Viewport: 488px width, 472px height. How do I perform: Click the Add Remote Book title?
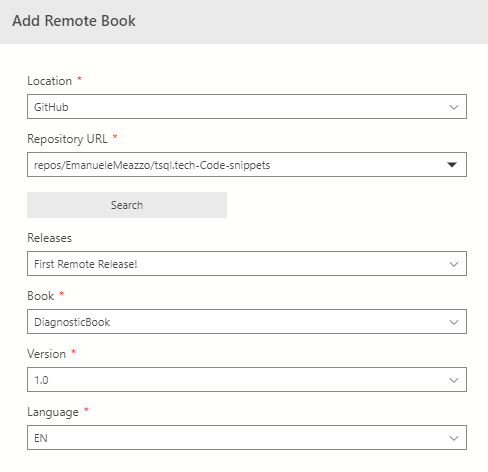click(74, 21)
